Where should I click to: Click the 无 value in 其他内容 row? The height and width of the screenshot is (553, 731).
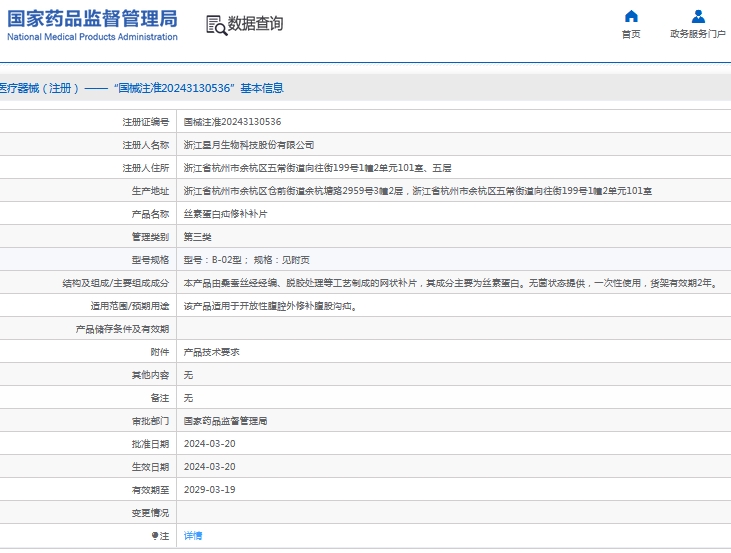[x=188, y=375]
